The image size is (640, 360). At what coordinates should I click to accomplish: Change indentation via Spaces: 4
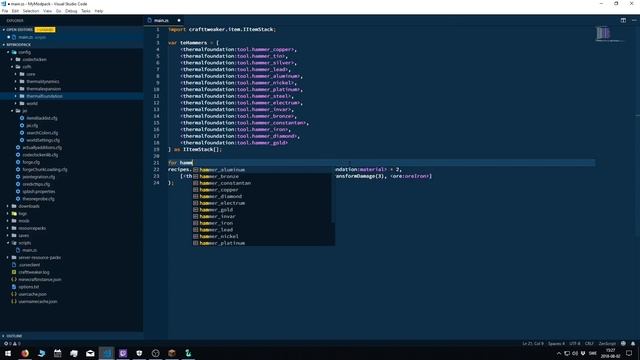(x=556, y=344)
